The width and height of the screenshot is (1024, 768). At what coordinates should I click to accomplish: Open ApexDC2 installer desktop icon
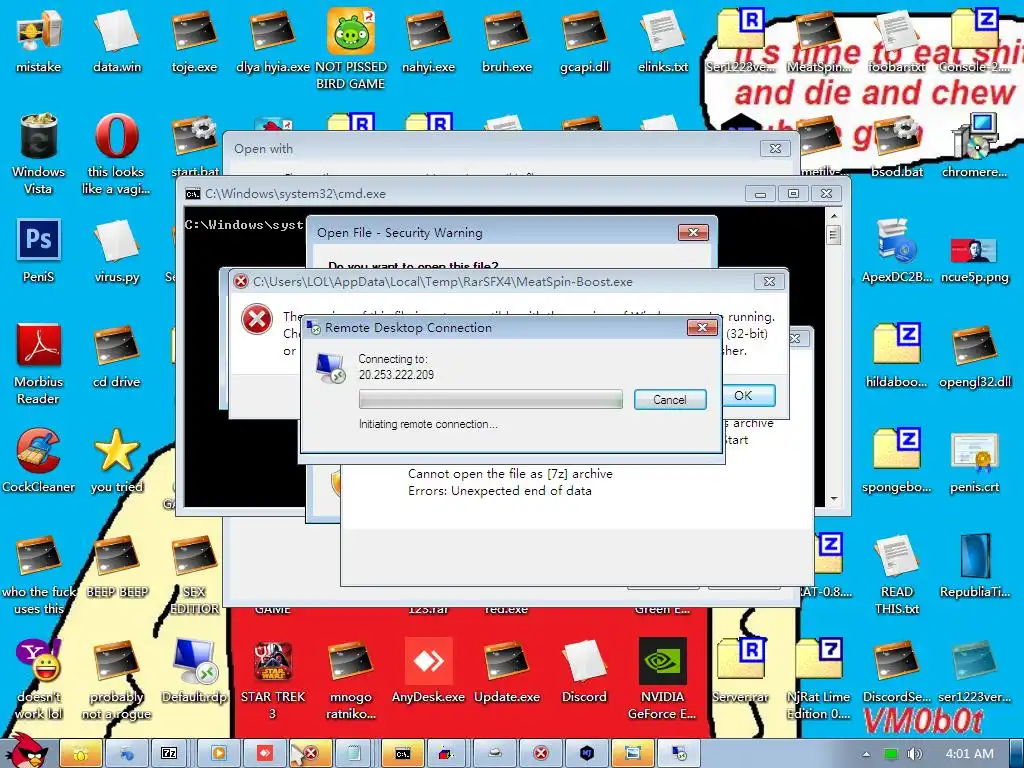[x=897, y=251]
